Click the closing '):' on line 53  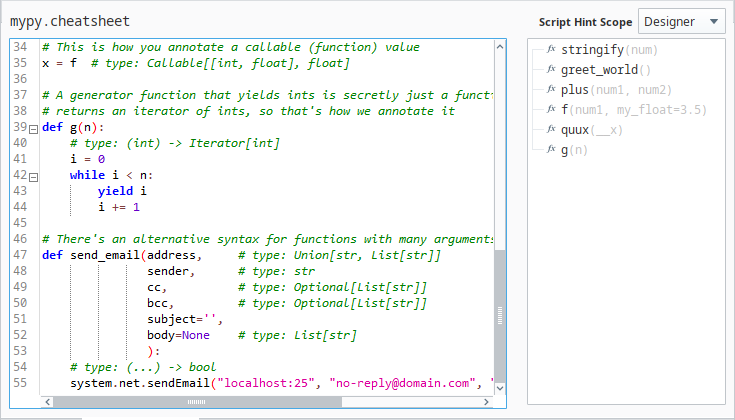(154, 351)
